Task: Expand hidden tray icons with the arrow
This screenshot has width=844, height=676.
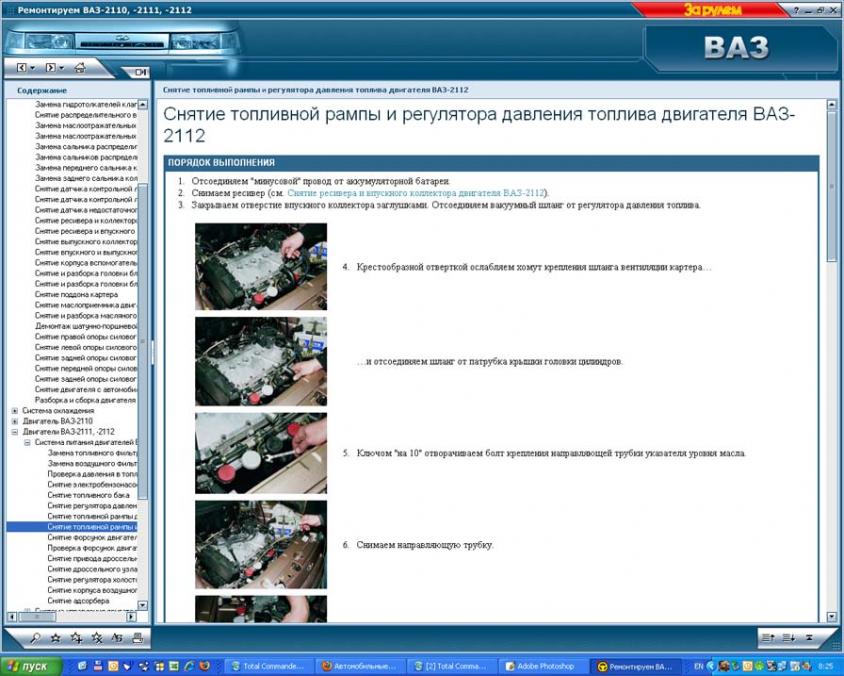Action: (x=711, y=666)
